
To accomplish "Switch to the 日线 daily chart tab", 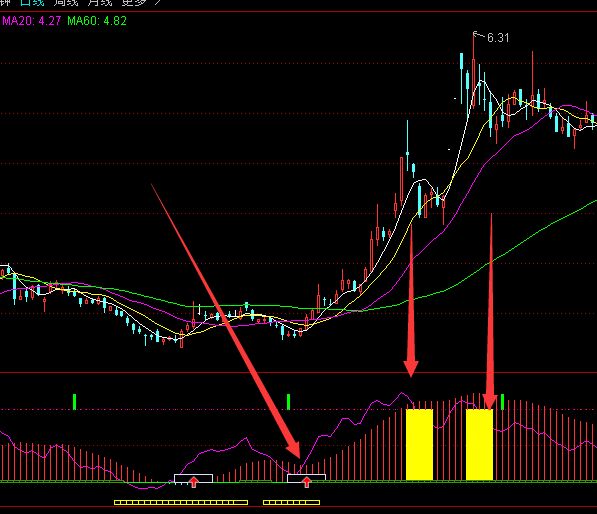I will point(32,2).
